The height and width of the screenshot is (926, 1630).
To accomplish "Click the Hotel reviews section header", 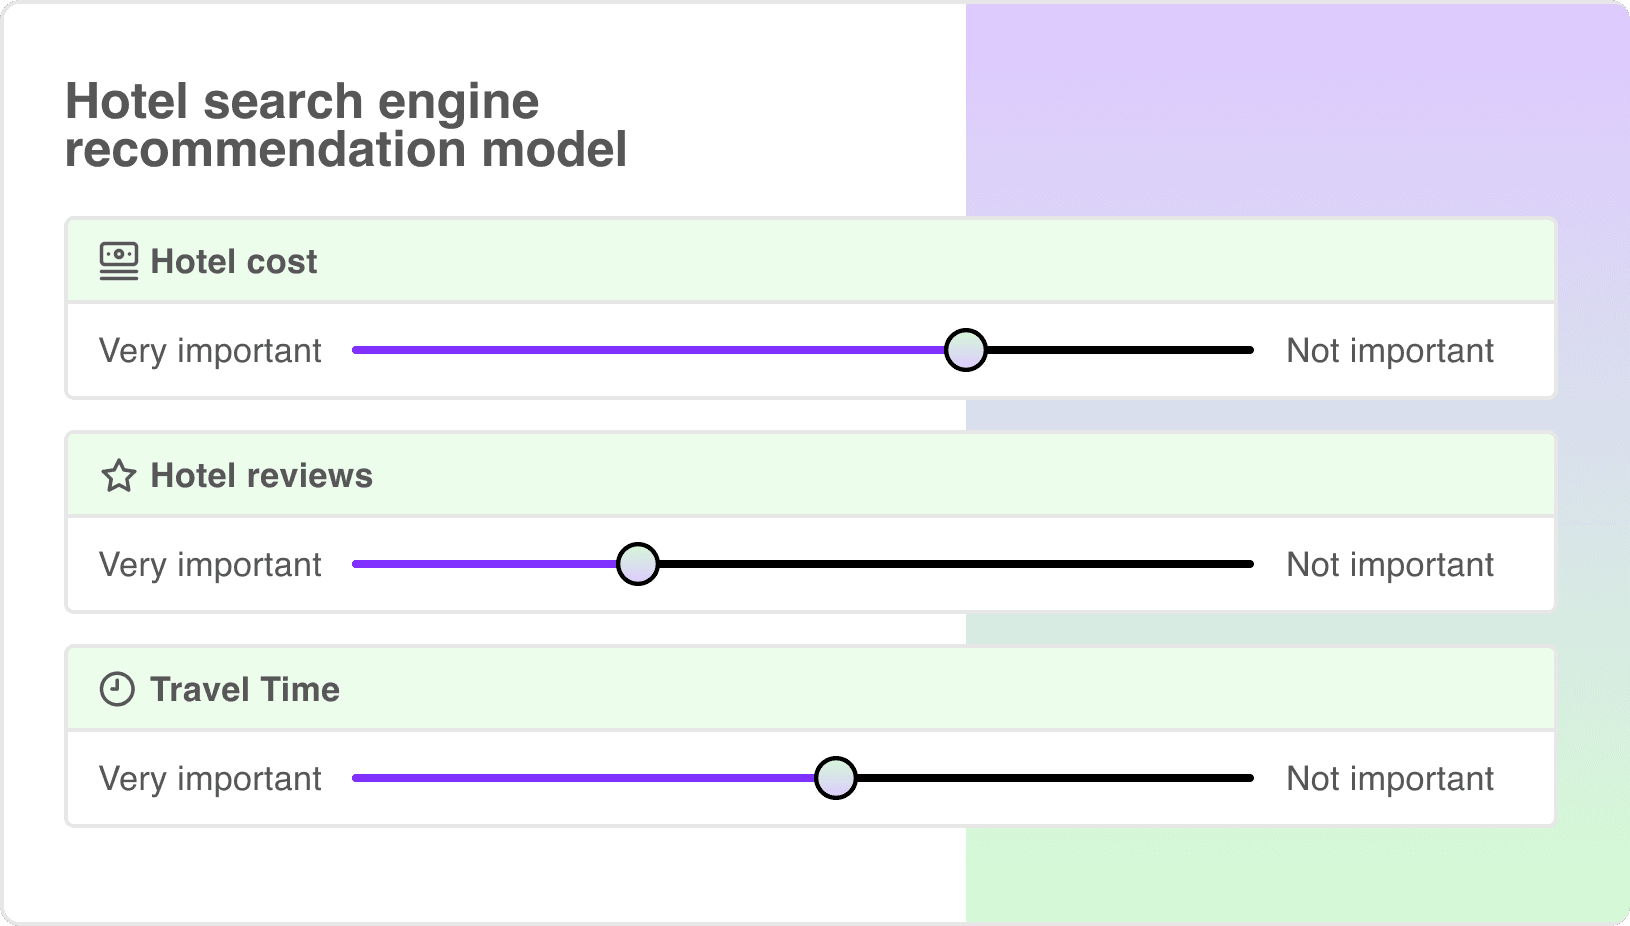I will pyautogui.click(x=261, y=476).
